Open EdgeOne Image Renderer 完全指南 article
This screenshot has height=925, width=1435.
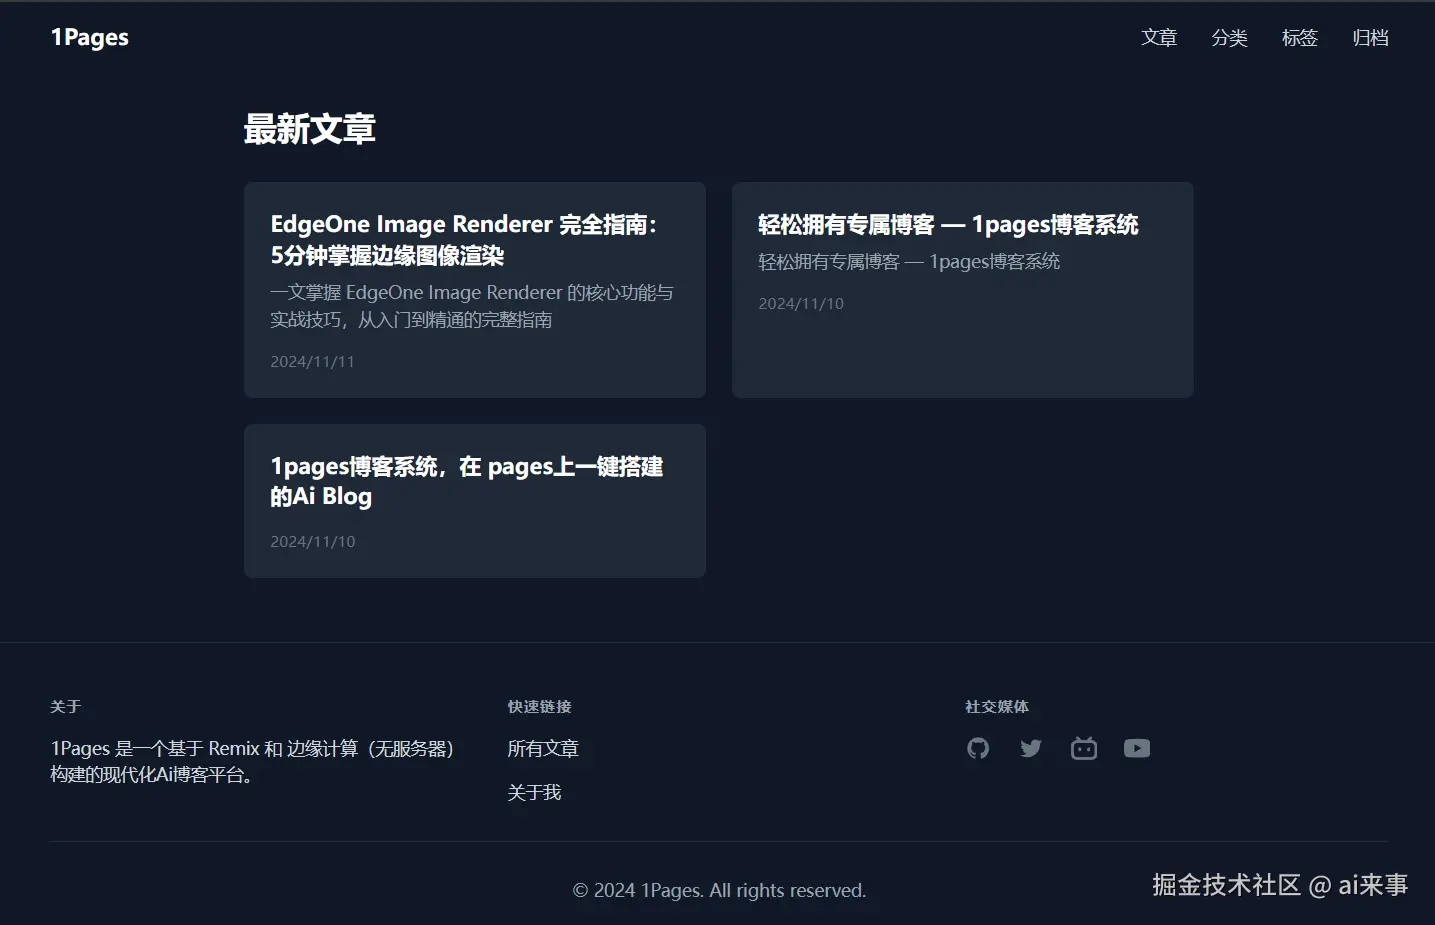pos(464,240)
